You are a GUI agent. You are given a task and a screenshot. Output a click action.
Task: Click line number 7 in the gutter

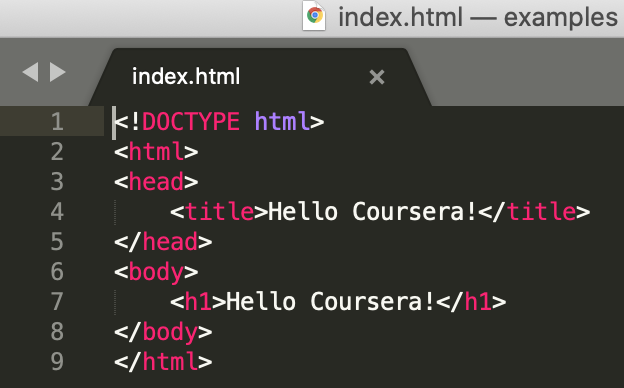point(57,301)
